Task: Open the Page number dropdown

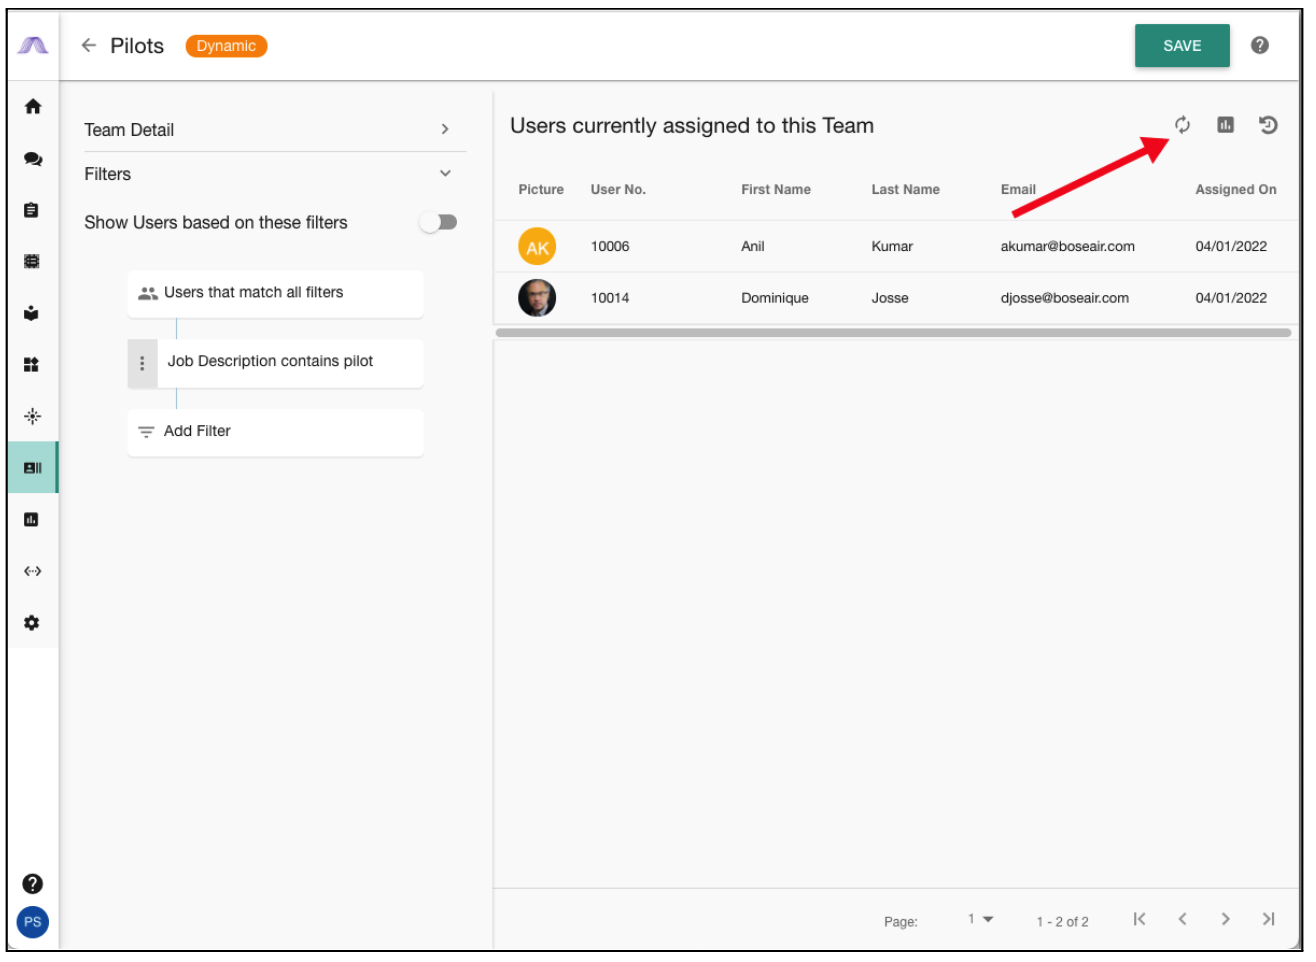Action: point(980,919)
